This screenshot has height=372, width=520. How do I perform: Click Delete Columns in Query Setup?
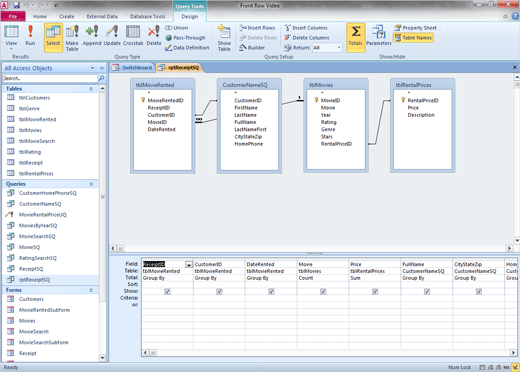tap(307, 38)
